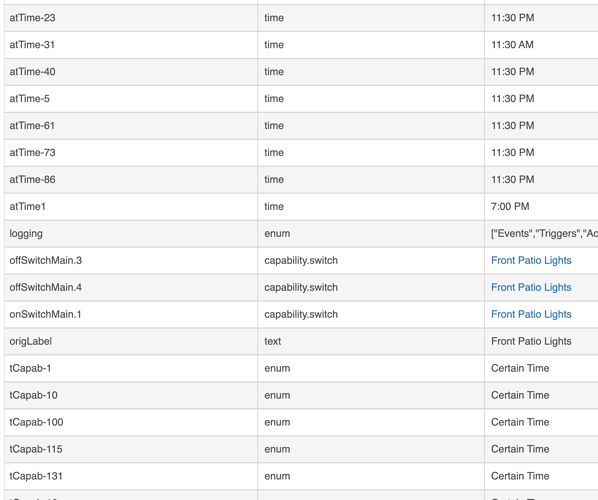Click 11:30 PM value in atTime-61 row
598x500 pixels.
click(x=513, y=126)
